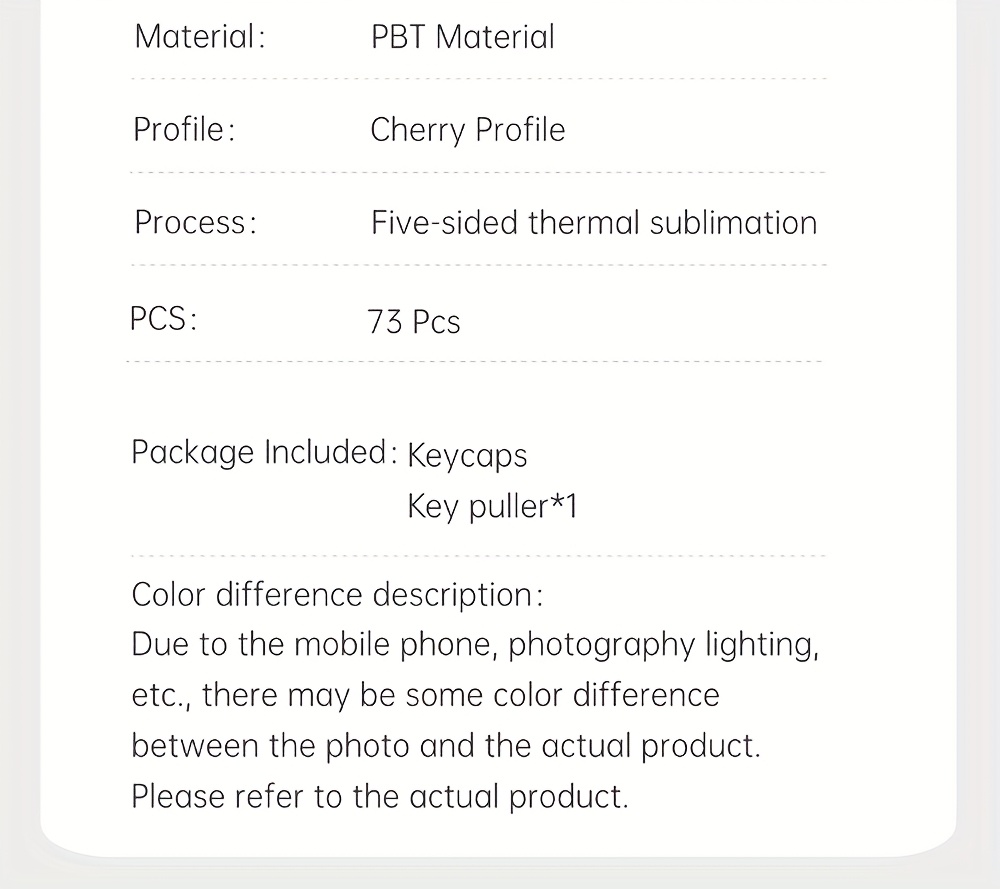Viewport: 1000px width, 889px height.
Task: Click the dashed divider below the Material row
Action: pos(478,79)
